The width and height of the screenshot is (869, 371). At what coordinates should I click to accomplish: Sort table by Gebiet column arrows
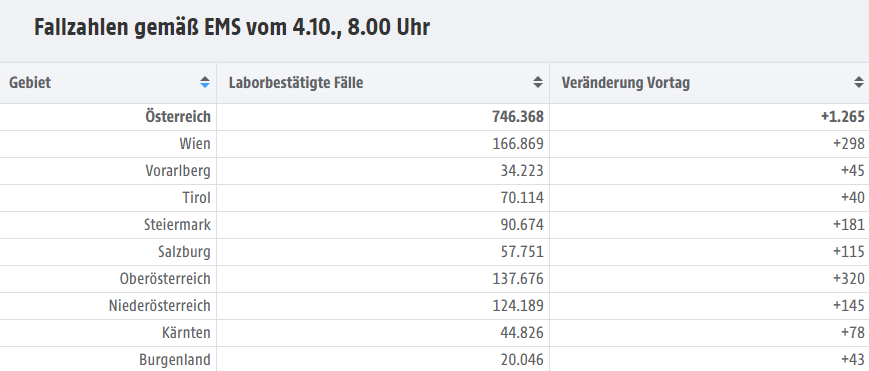tap(205, 83)
